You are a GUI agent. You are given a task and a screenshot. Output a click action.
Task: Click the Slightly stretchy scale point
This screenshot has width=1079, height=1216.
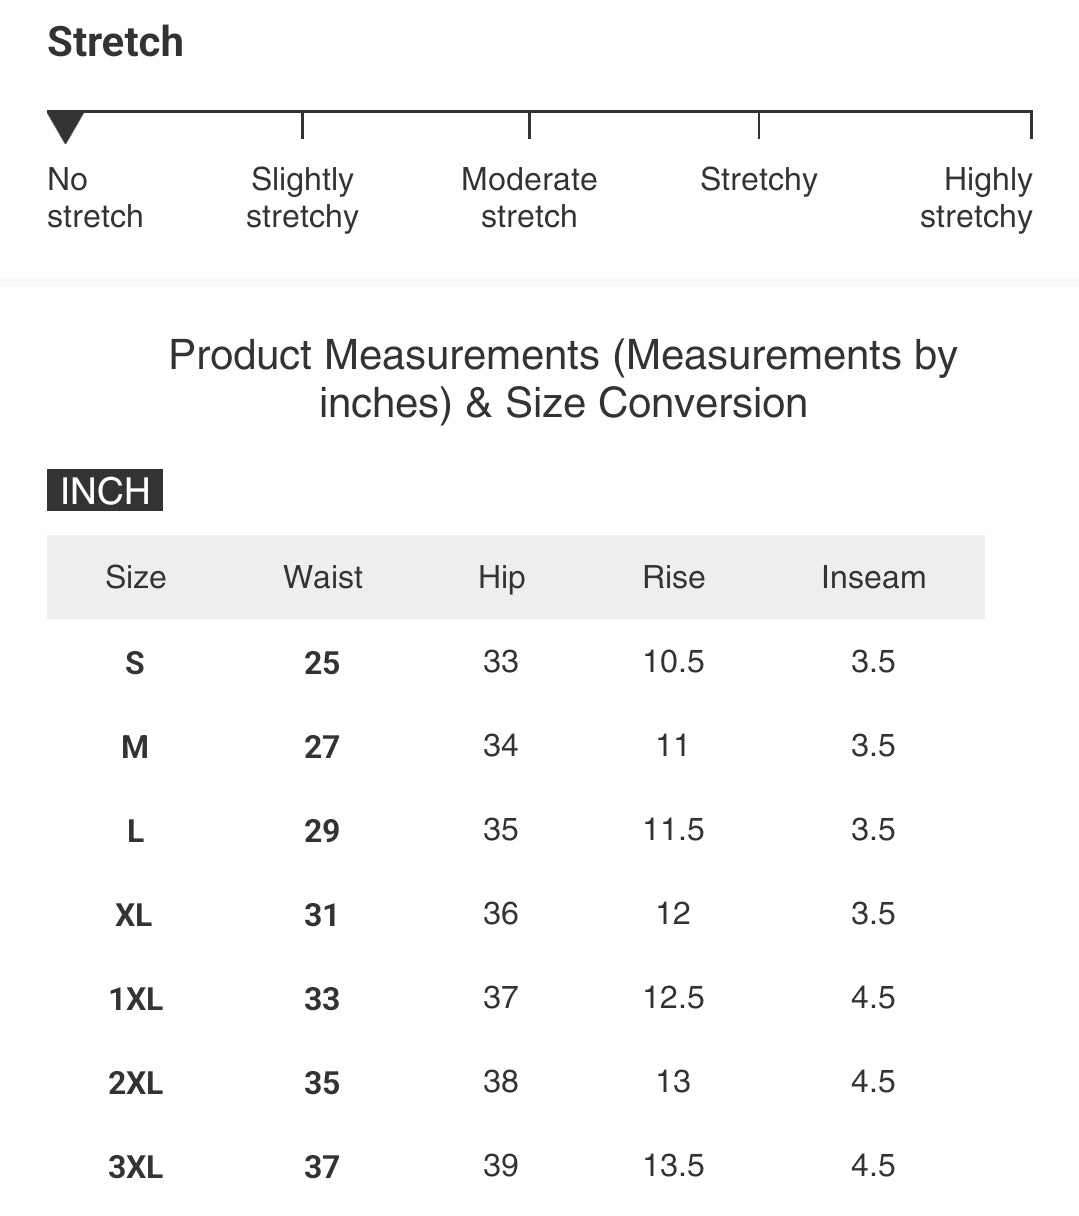[x=302, y=198]
